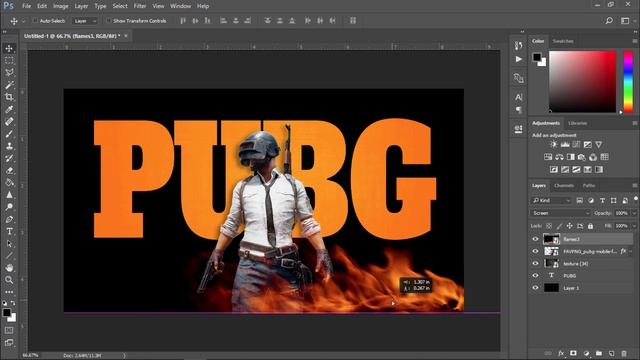Switch to the Swatches tab

pyautogui.click(x=563, y=41)
